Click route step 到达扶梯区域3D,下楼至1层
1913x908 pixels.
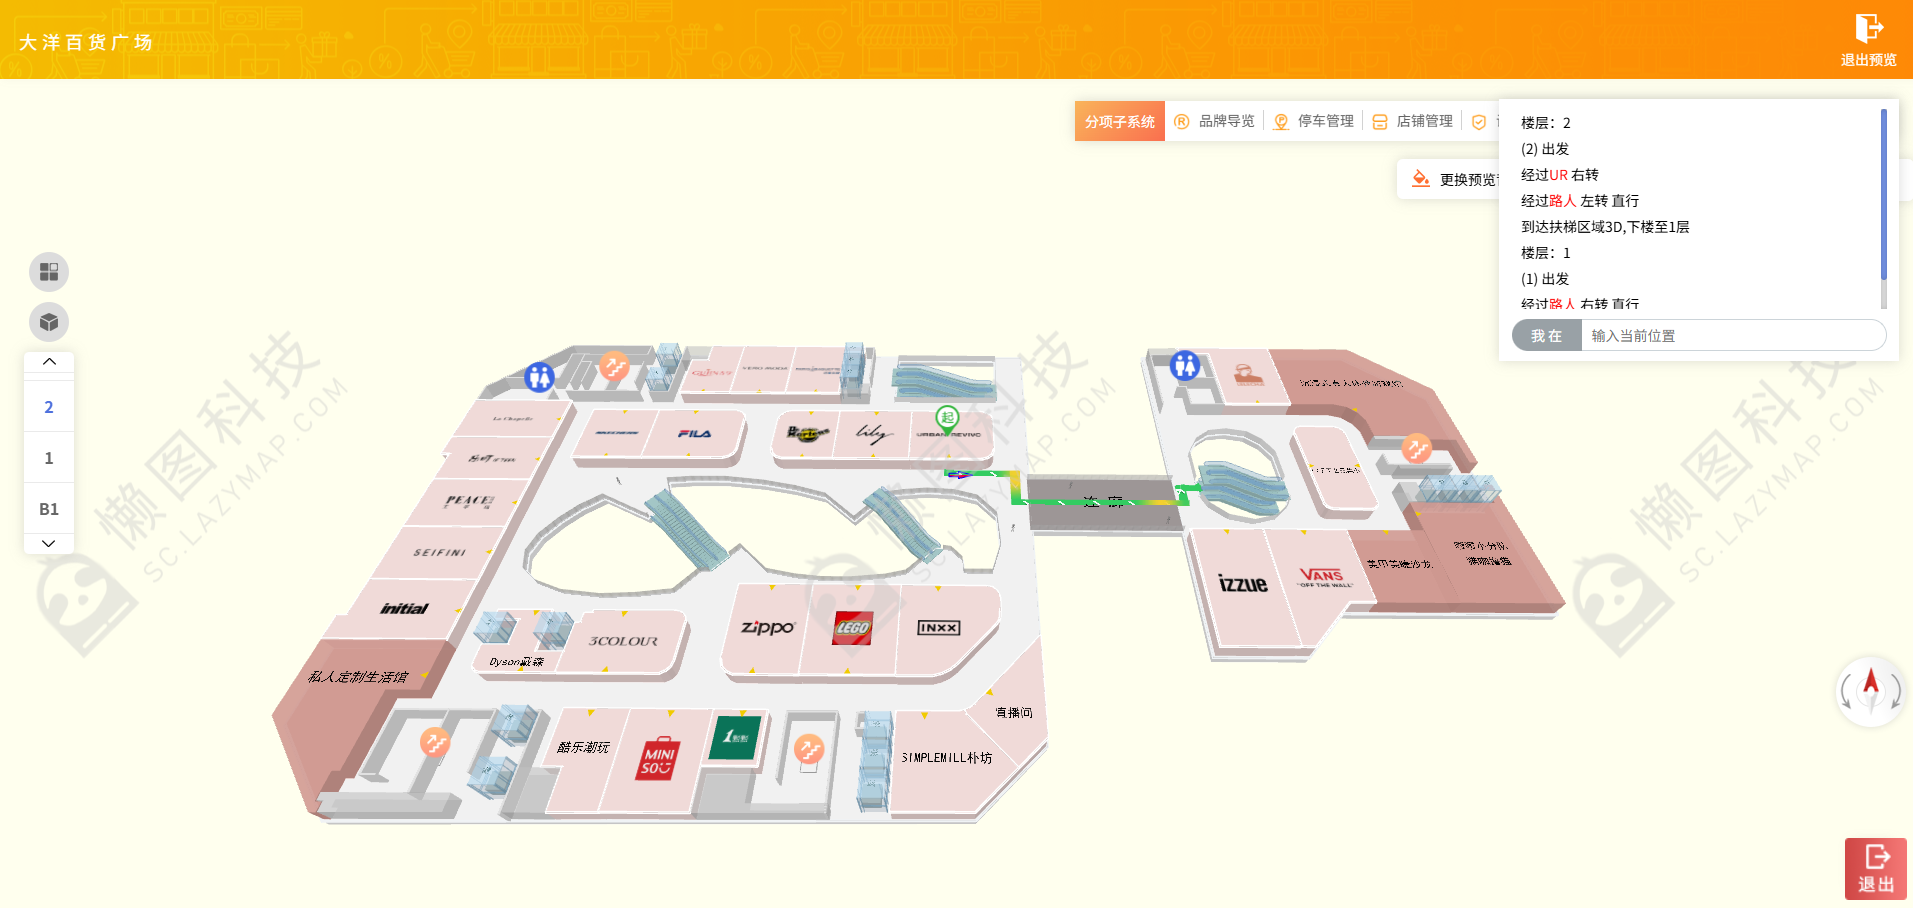[x=1605, y=227]
